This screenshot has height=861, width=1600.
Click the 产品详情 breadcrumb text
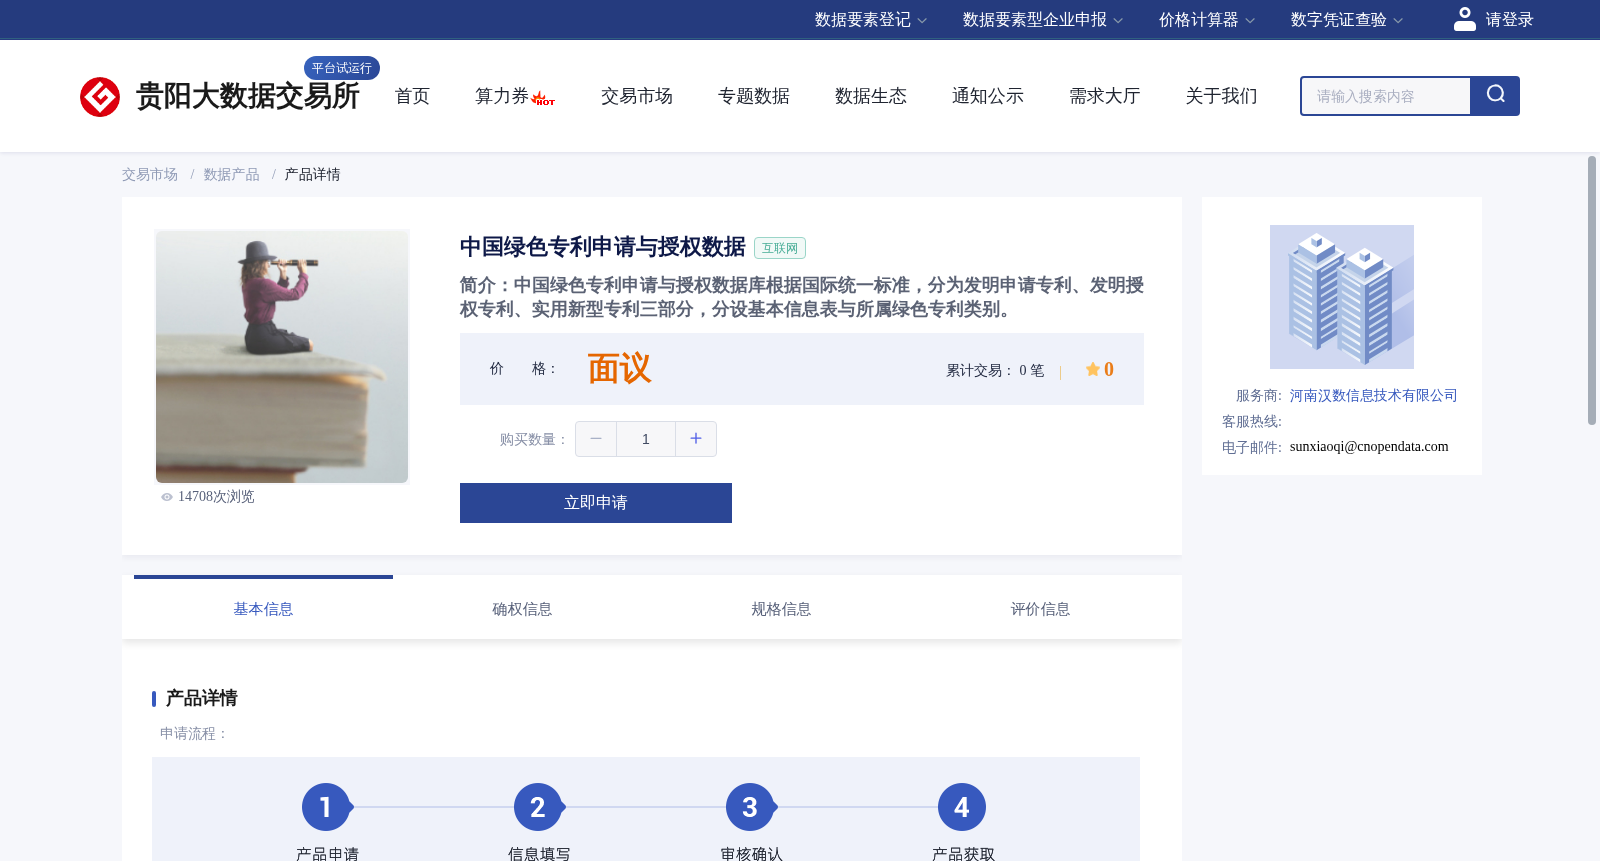312,175
